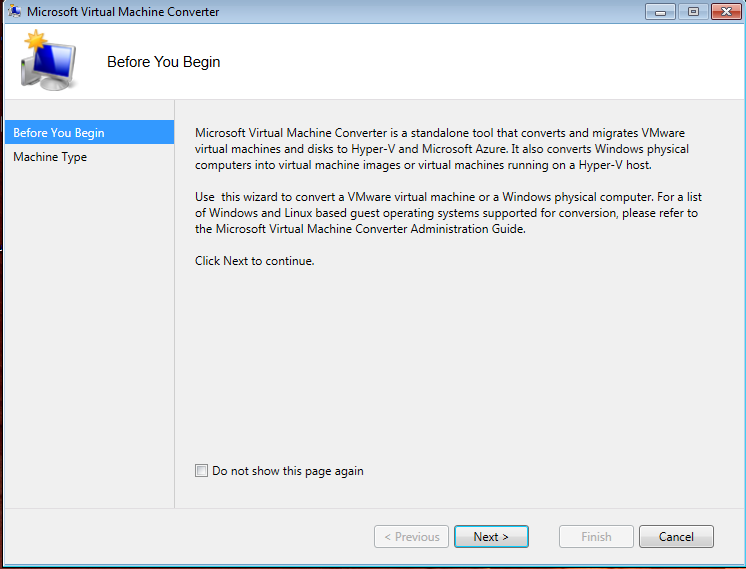Click the disabled Finish button
Image resolution: width=746 pixels, height=569 pixels.
596,537
